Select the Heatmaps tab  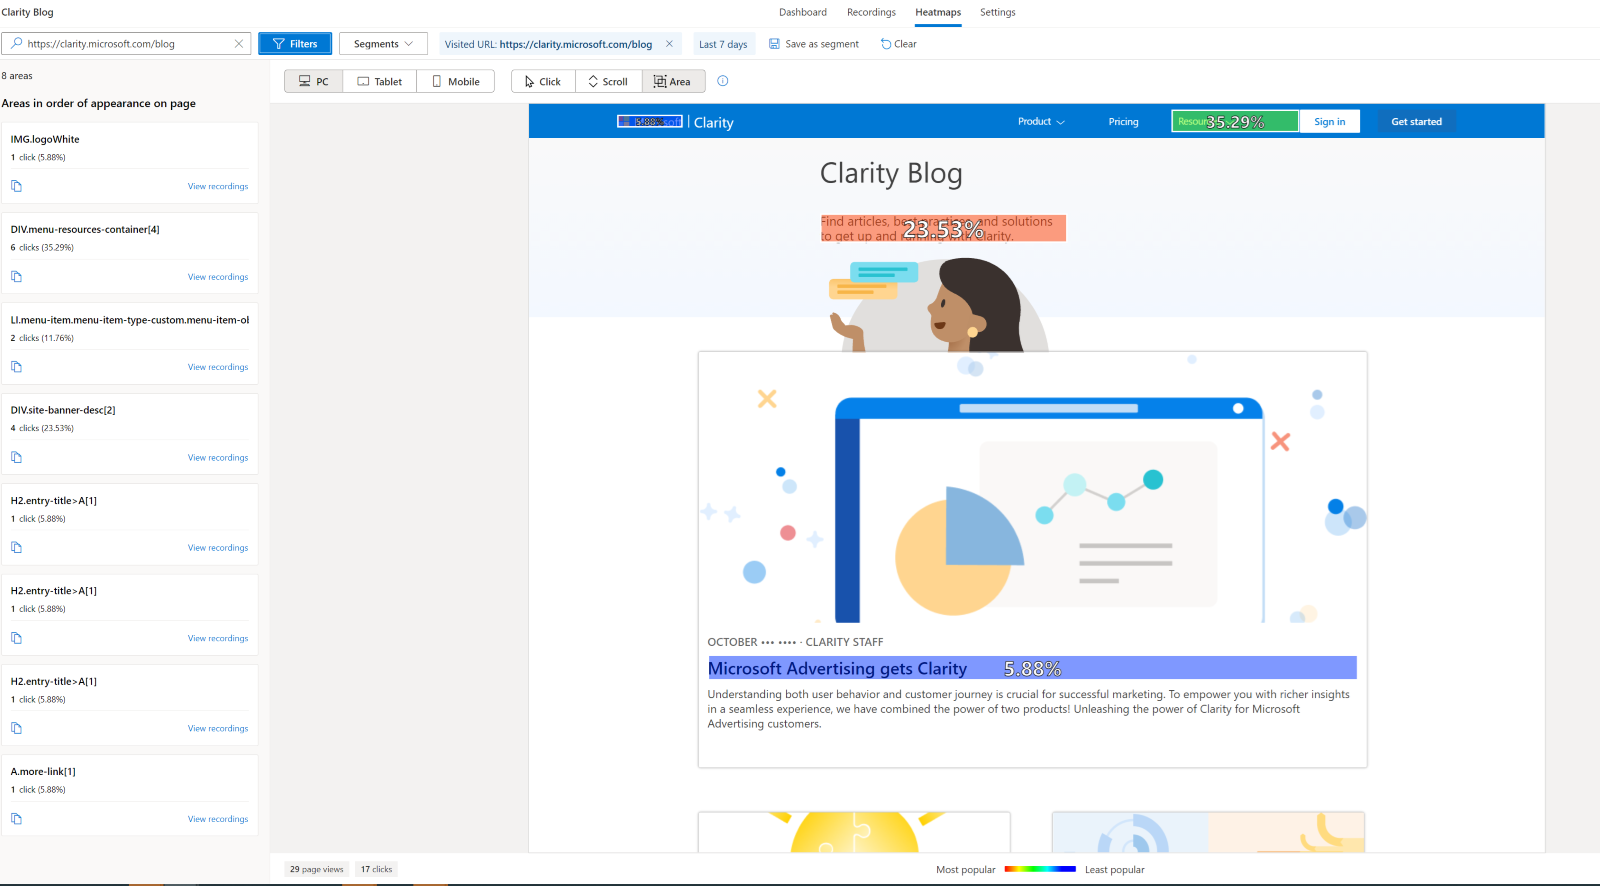938,12
